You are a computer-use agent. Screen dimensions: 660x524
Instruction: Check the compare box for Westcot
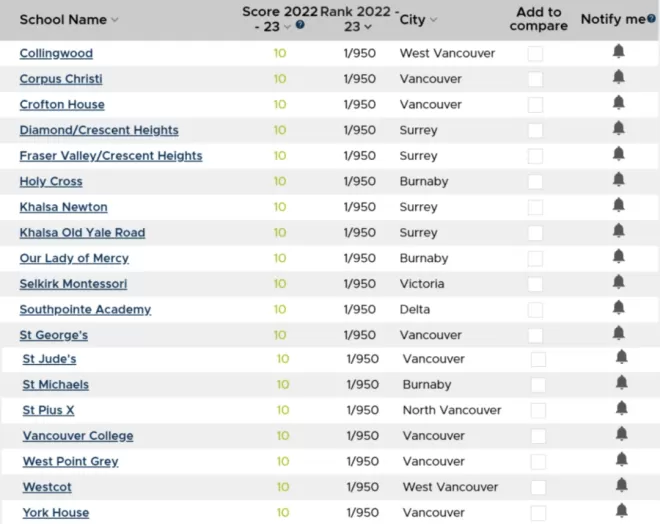[x=538, y=487]
